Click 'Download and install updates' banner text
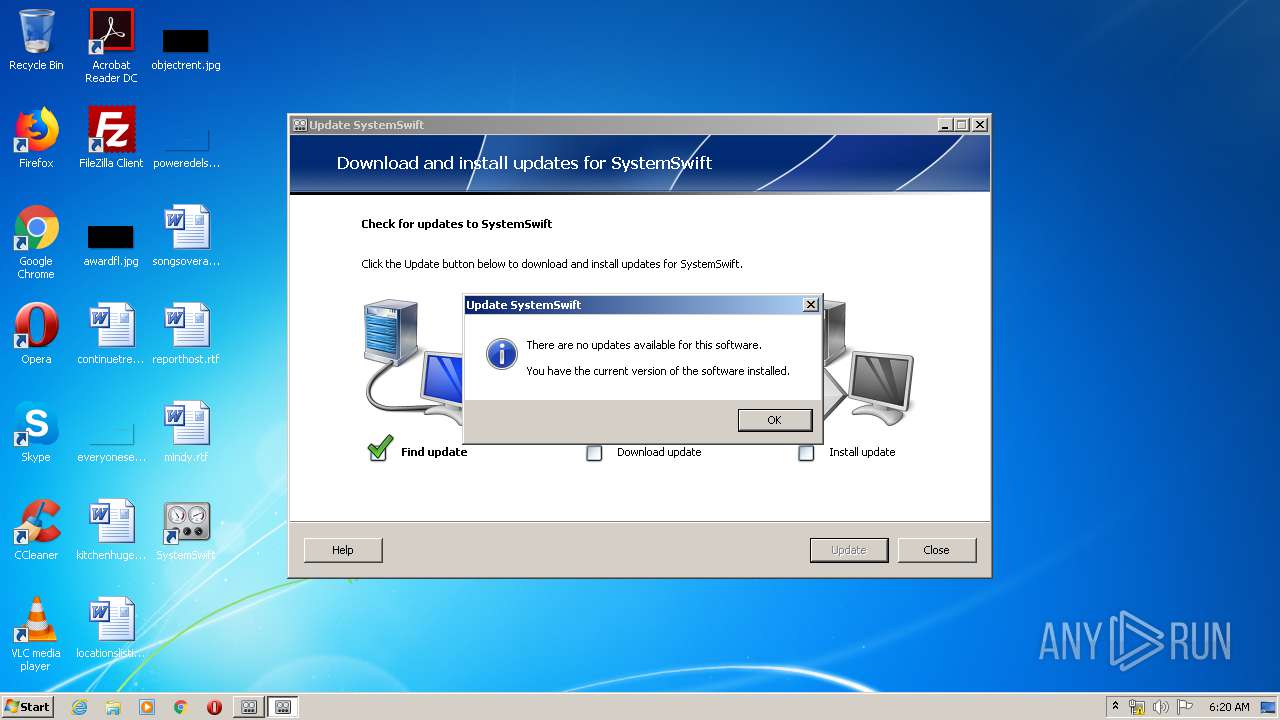The width and height of the screenshot is (1280, 720). [524, 163]
